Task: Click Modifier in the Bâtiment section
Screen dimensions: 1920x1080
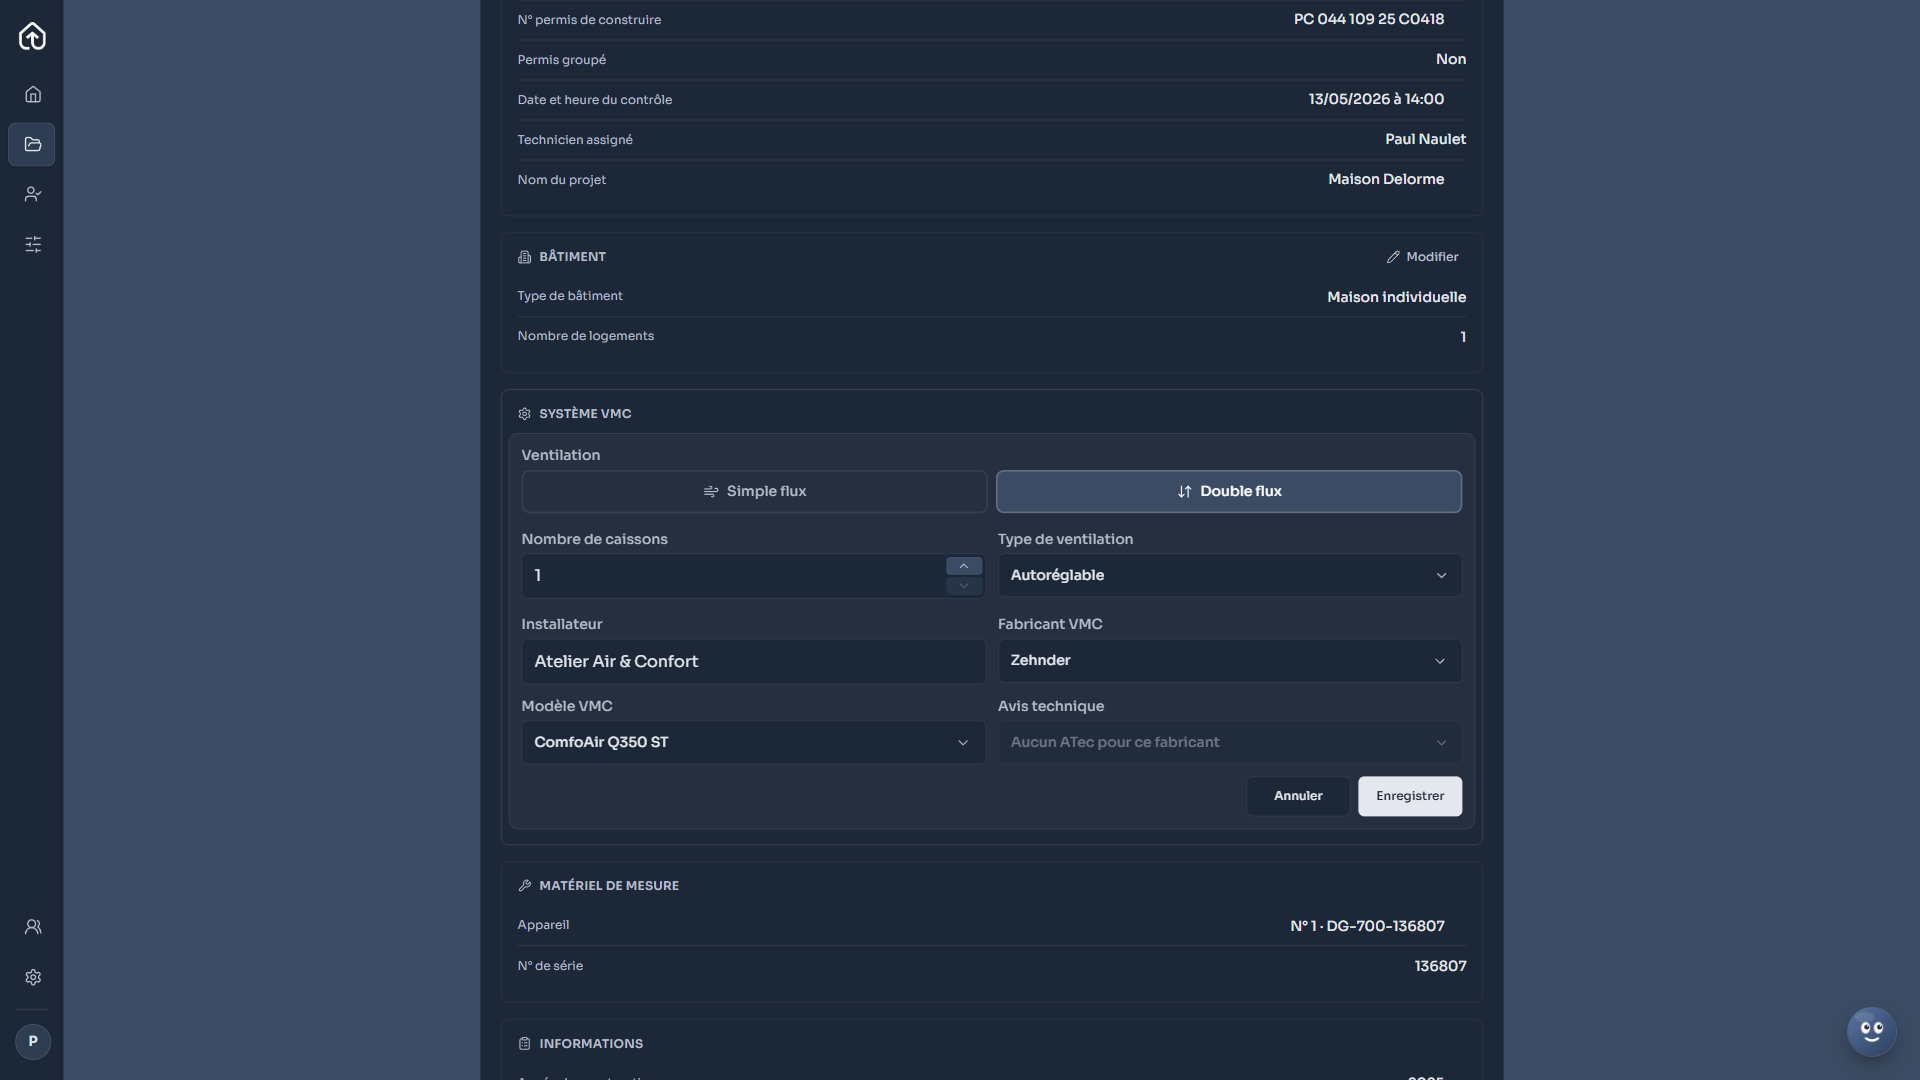Action: pyautogui.click(x=1422, y=257)
